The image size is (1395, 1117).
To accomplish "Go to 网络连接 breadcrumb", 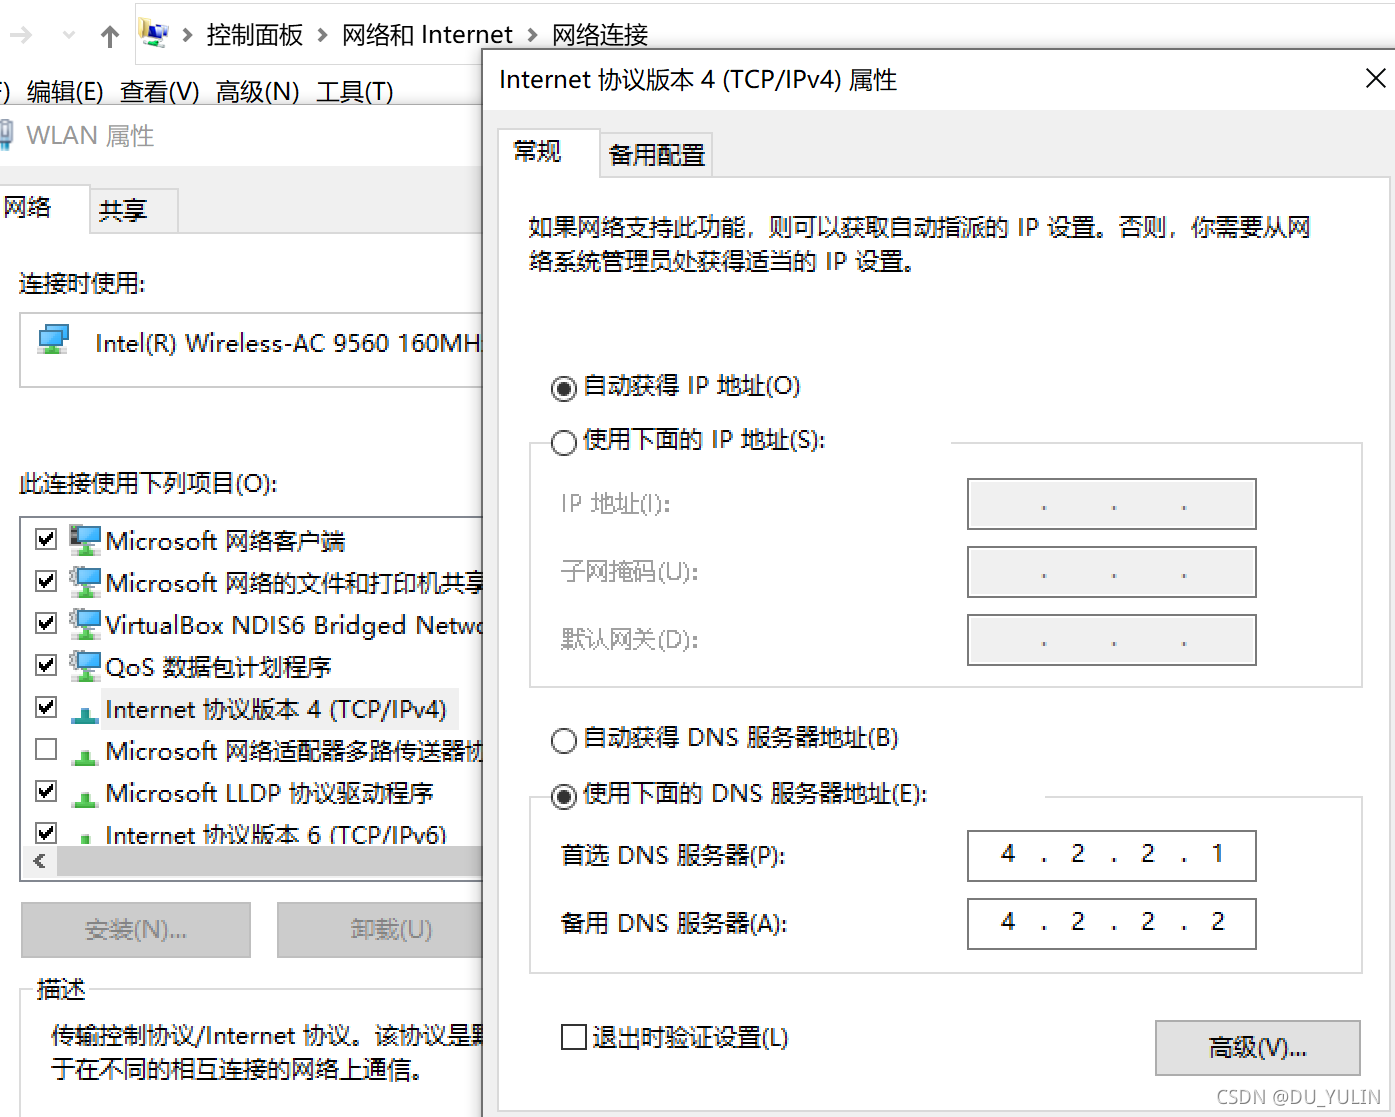I will [x=600, y=35].
